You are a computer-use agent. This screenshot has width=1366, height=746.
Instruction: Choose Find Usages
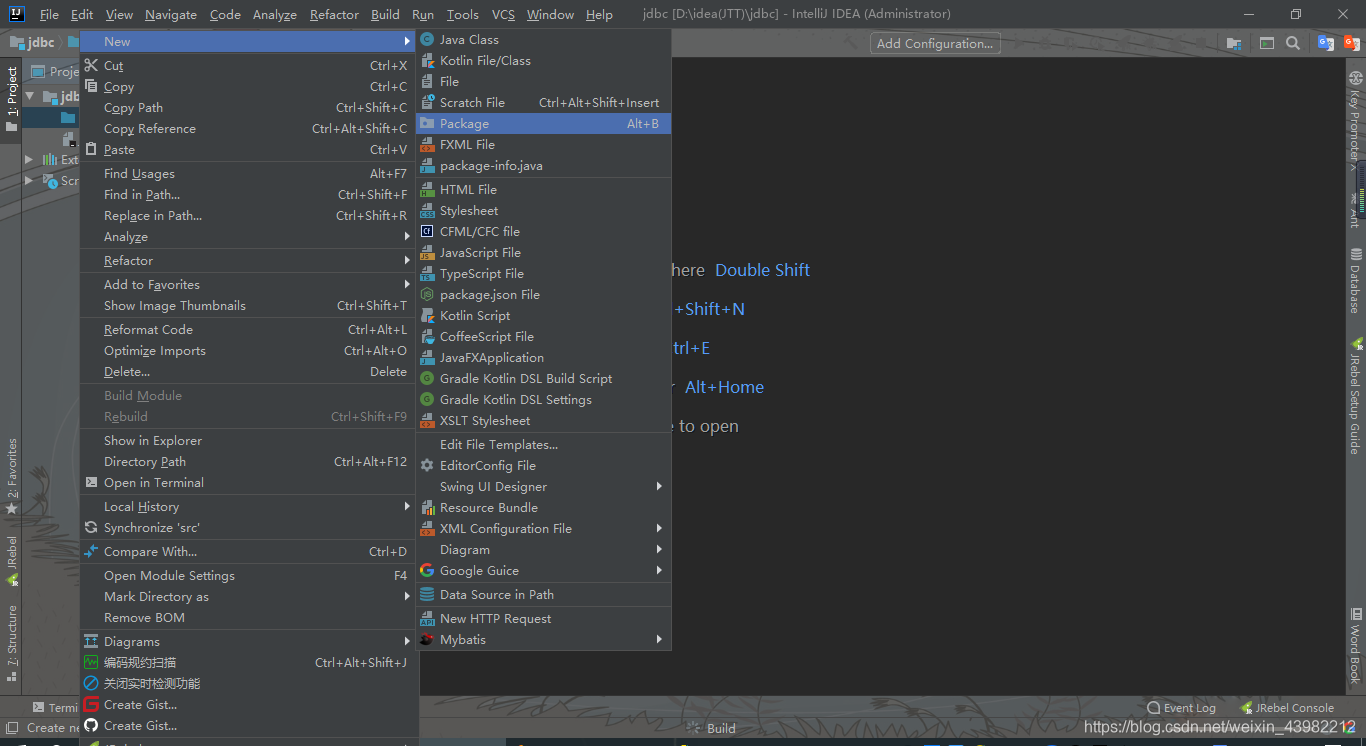tap(249, 173)
